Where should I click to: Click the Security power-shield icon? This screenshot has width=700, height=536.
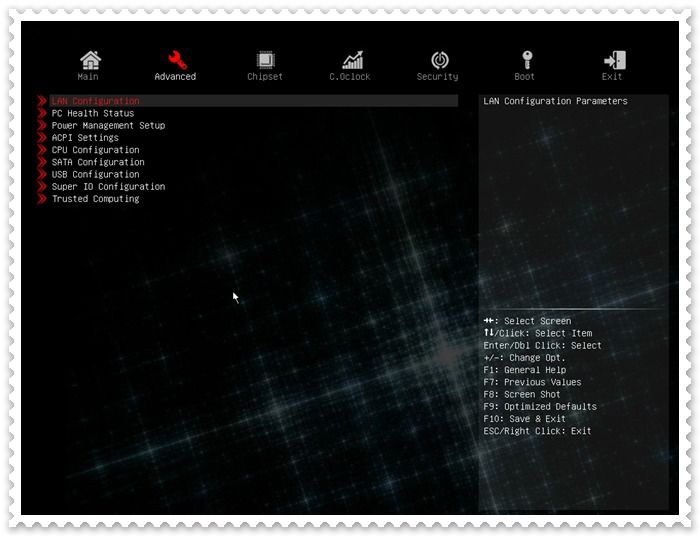[x=440, y=60]
